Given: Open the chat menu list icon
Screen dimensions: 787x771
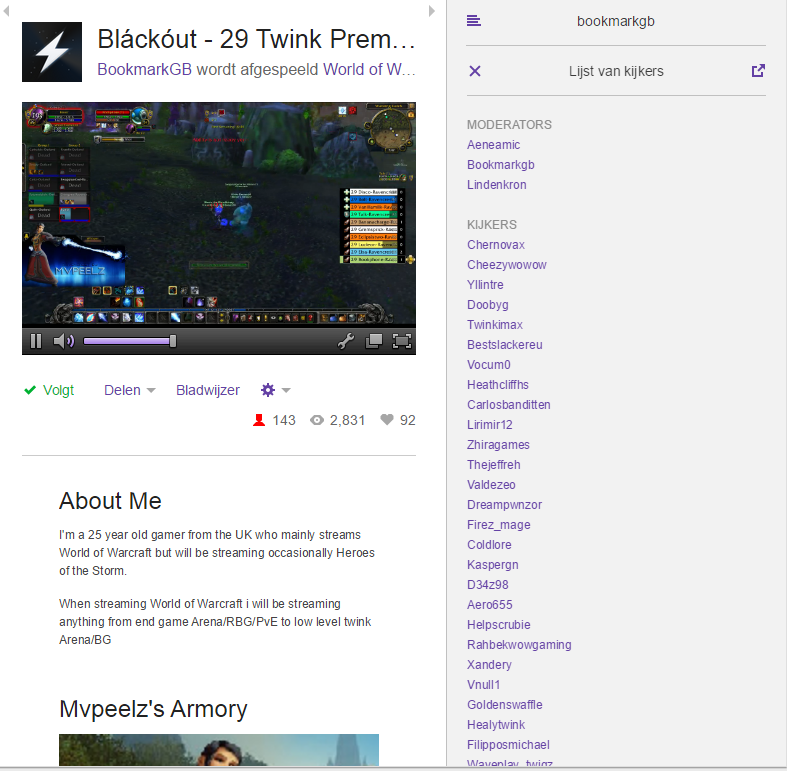Looking at the screenshot, I should click(x=474, y=21).
